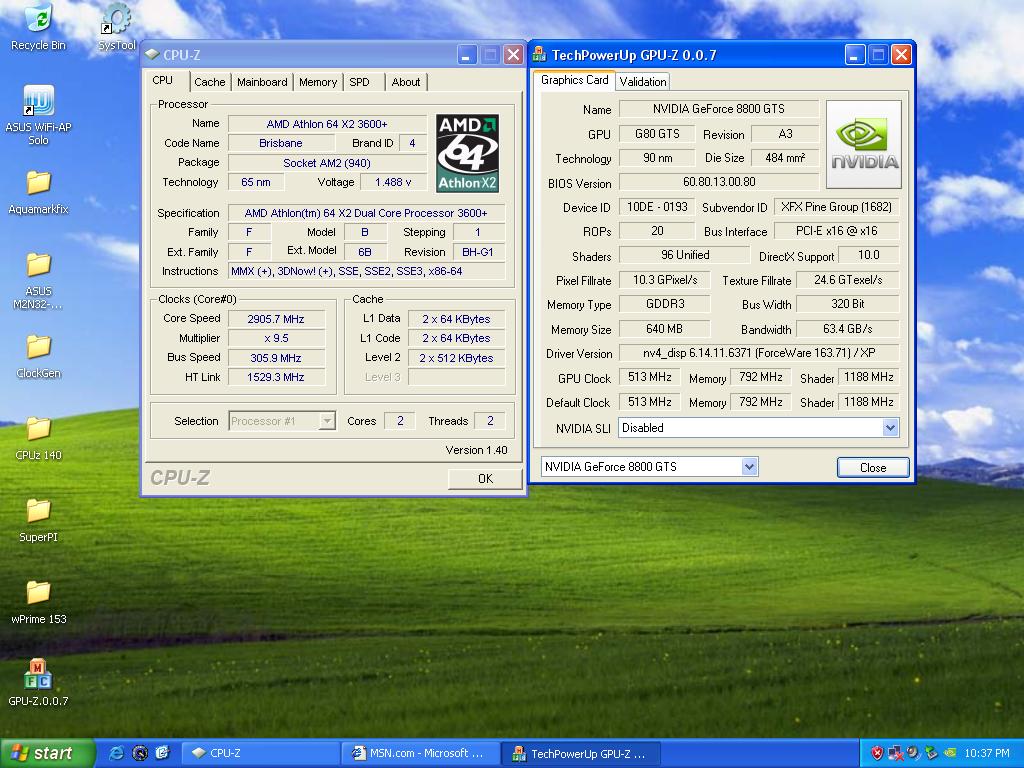The height and width of the screenshot is (768, 1024).
Task: Switch to the Validation tab in GPU-Z
Action: click(x=643, y=82)
